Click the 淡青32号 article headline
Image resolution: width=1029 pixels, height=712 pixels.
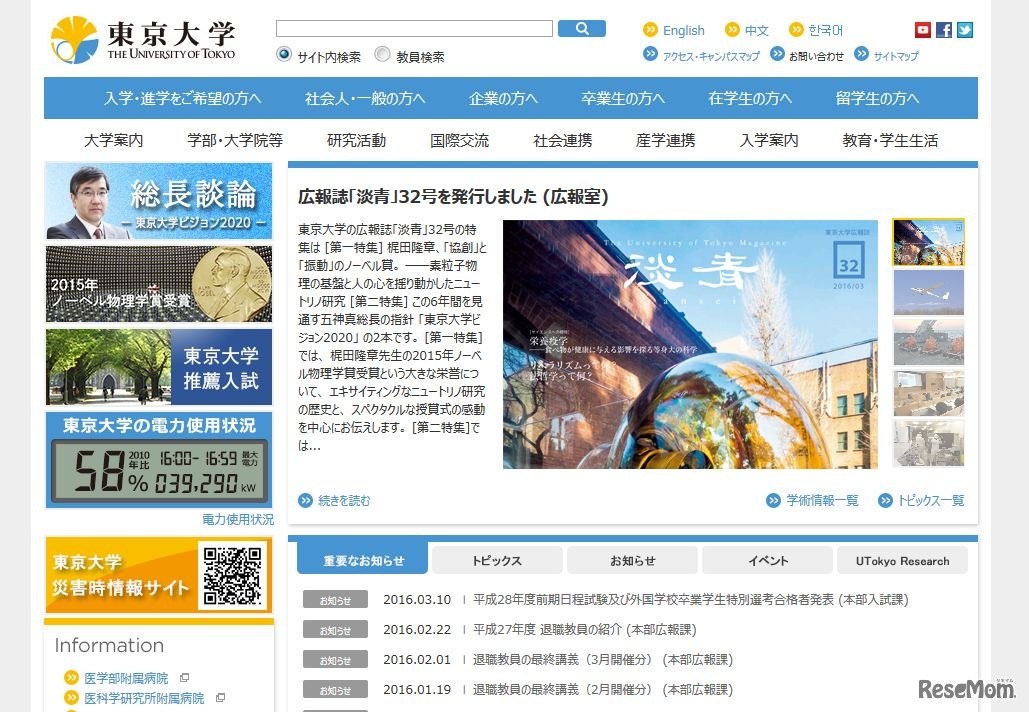pos(453,197)
